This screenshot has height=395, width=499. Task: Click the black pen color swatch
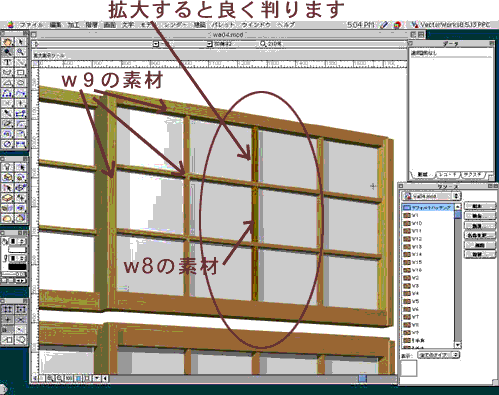(17, 267)
